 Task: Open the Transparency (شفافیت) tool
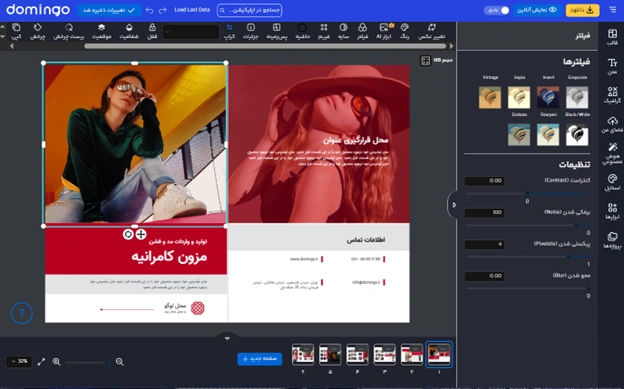tap(129, 27)
